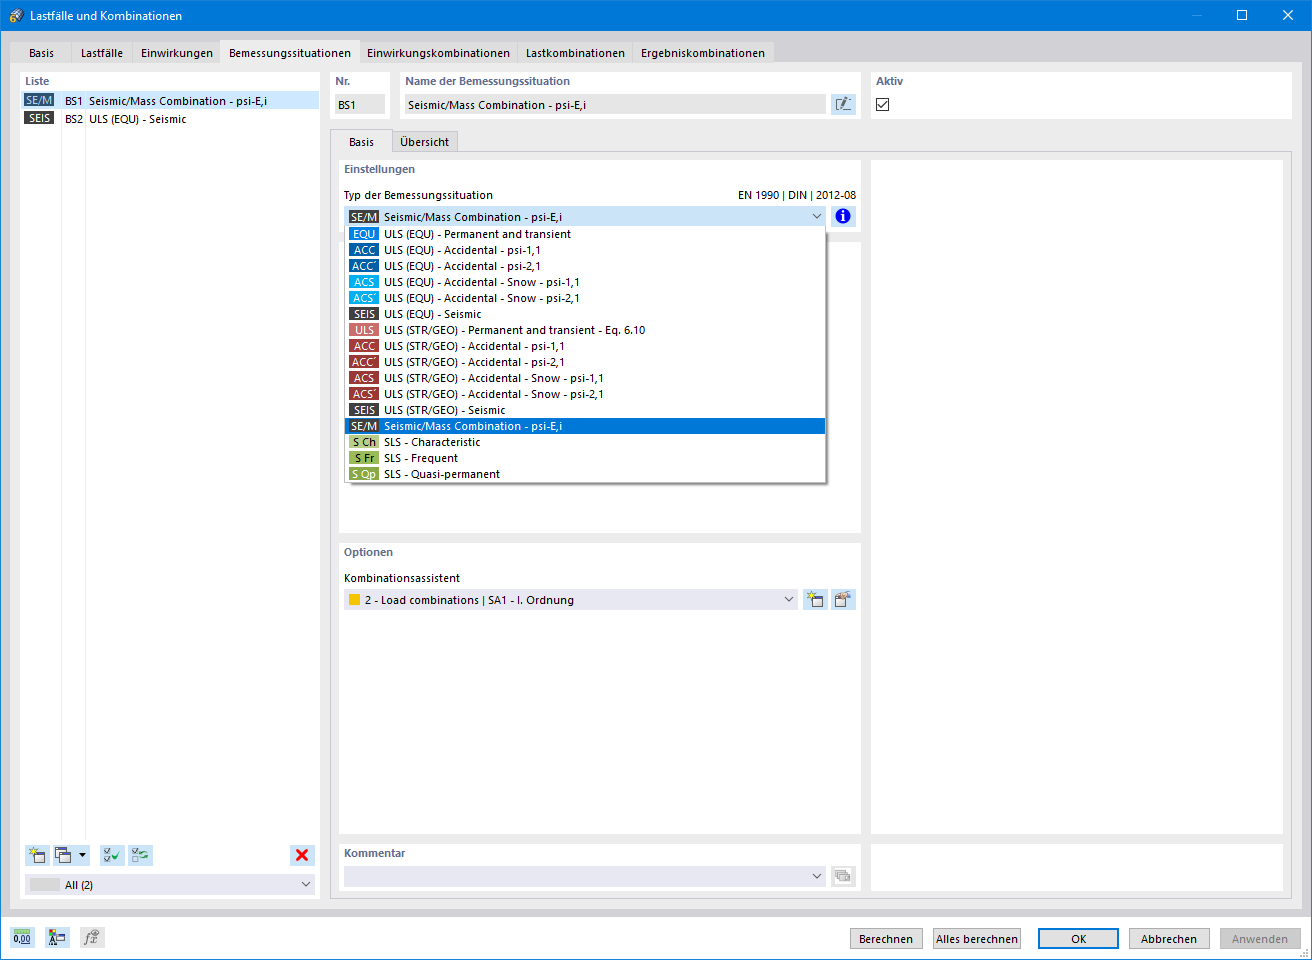Click the Nr. field showing BS1

[360, 104]
